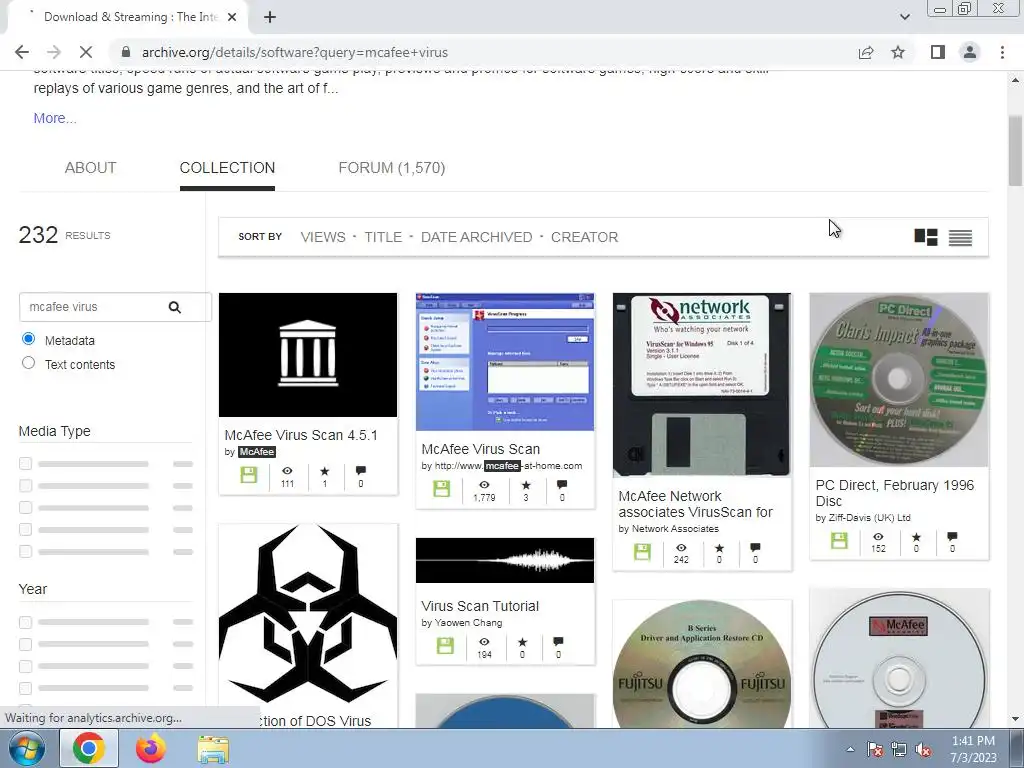Image resolution: width=1024 pixels, height=768 pixels.
Task: Close the Download & Streaming tab
Action: (232, 17)
